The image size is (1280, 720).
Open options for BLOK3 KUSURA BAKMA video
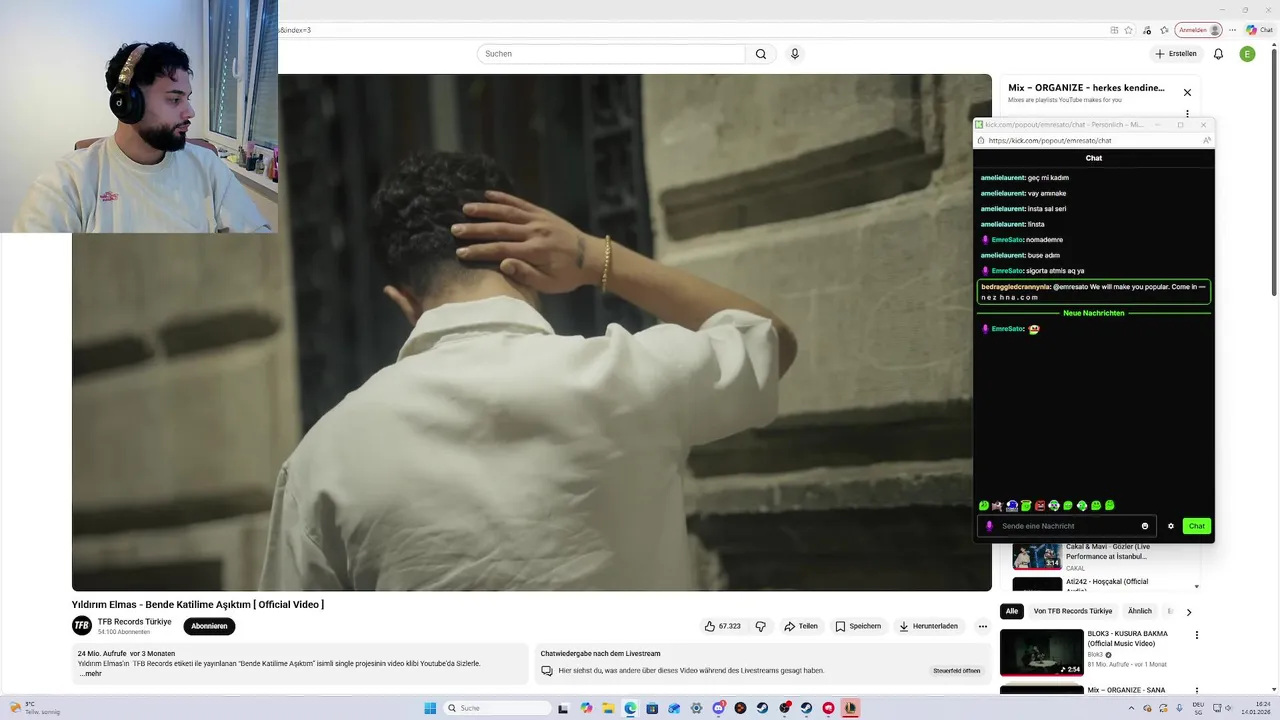[x=1197, y=635]
